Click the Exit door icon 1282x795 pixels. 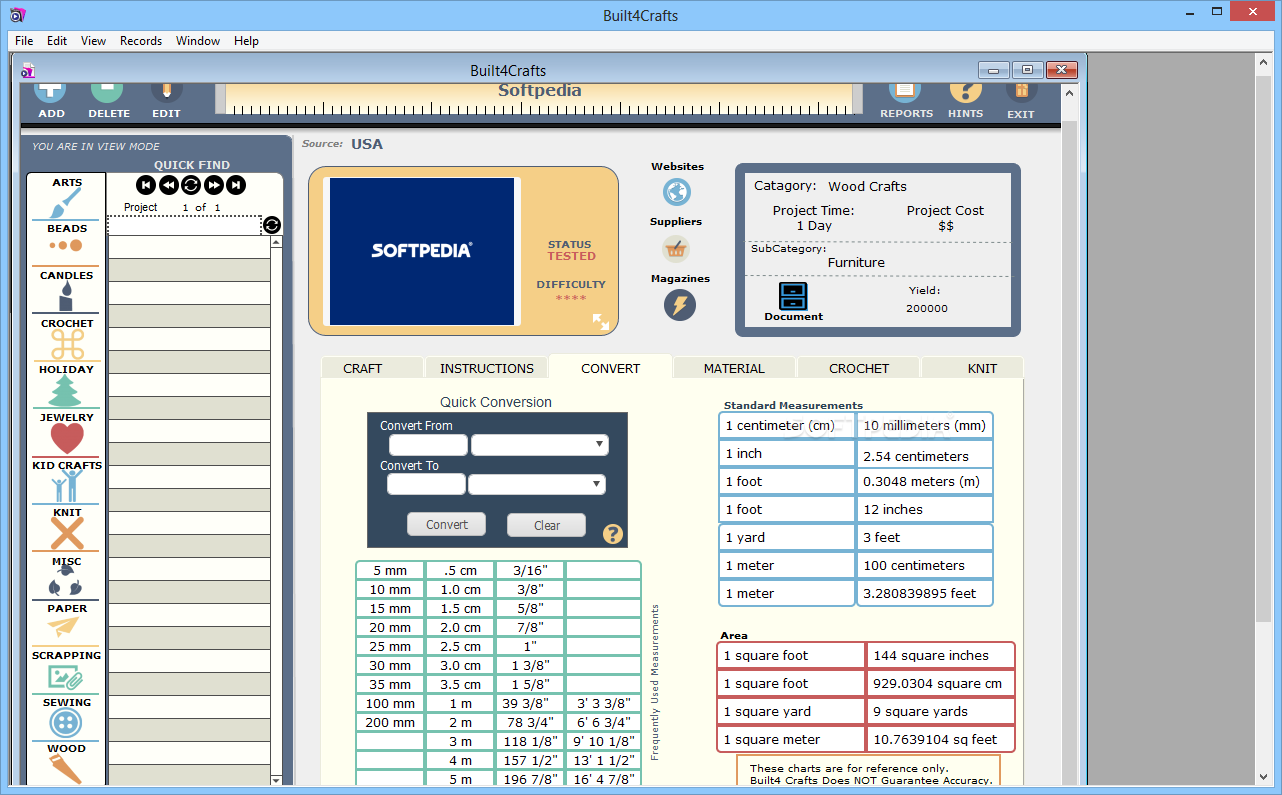tap(1021, 92)
